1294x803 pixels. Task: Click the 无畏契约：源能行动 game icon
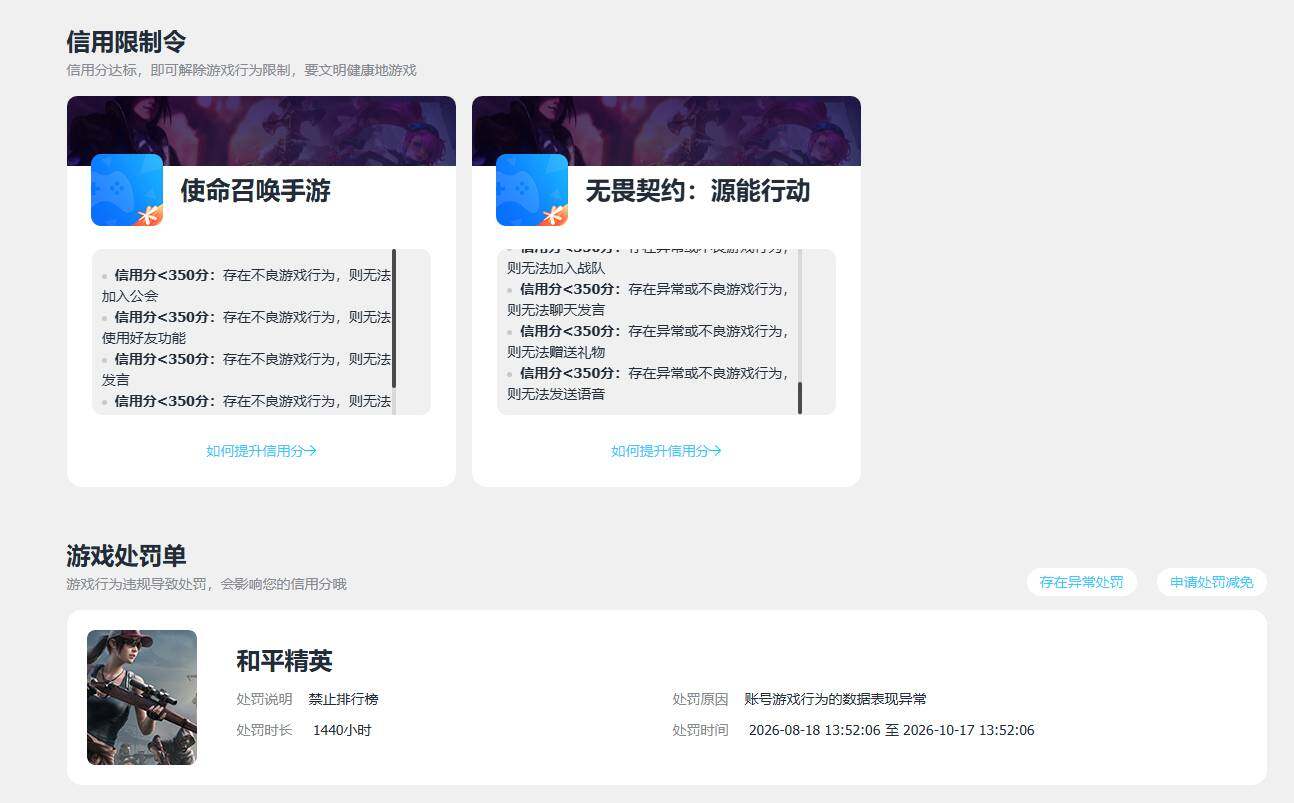point(532,190)
